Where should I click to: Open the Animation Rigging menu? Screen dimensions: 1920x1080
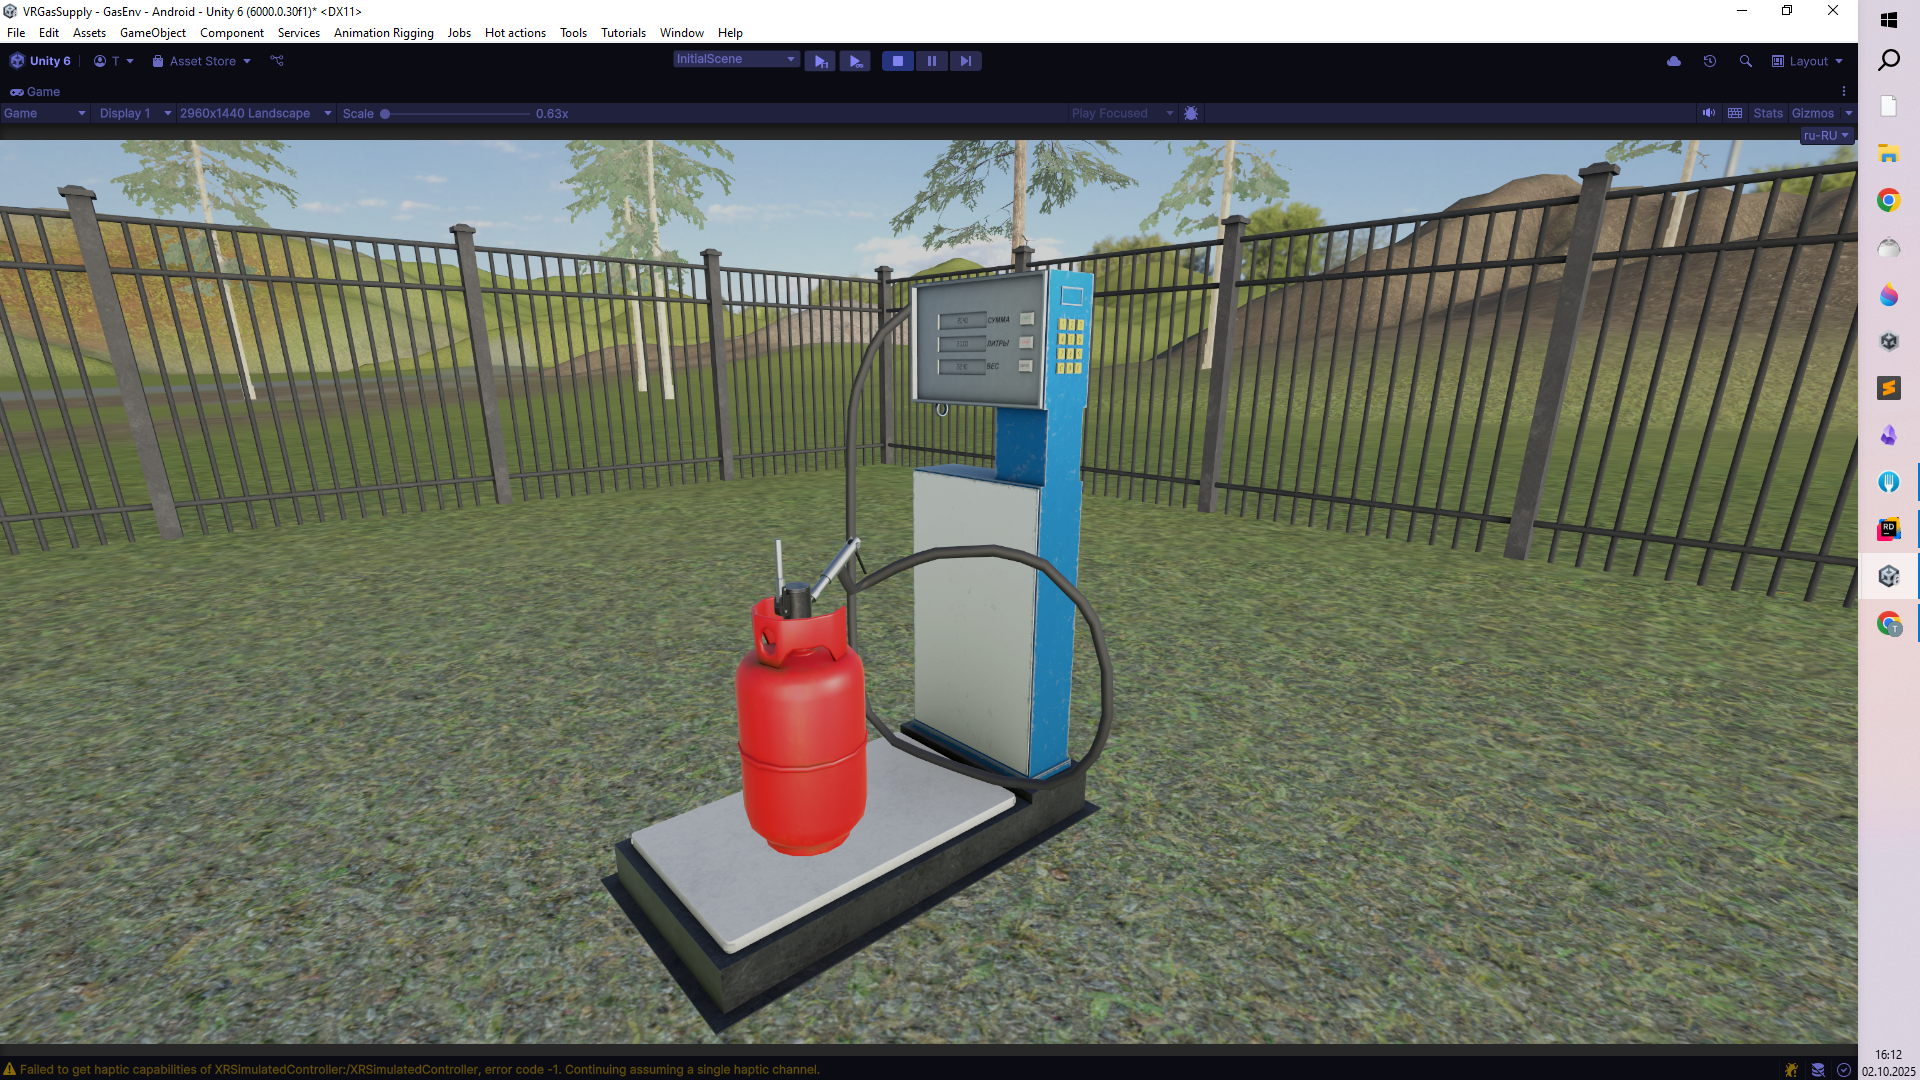pos(383,33)
